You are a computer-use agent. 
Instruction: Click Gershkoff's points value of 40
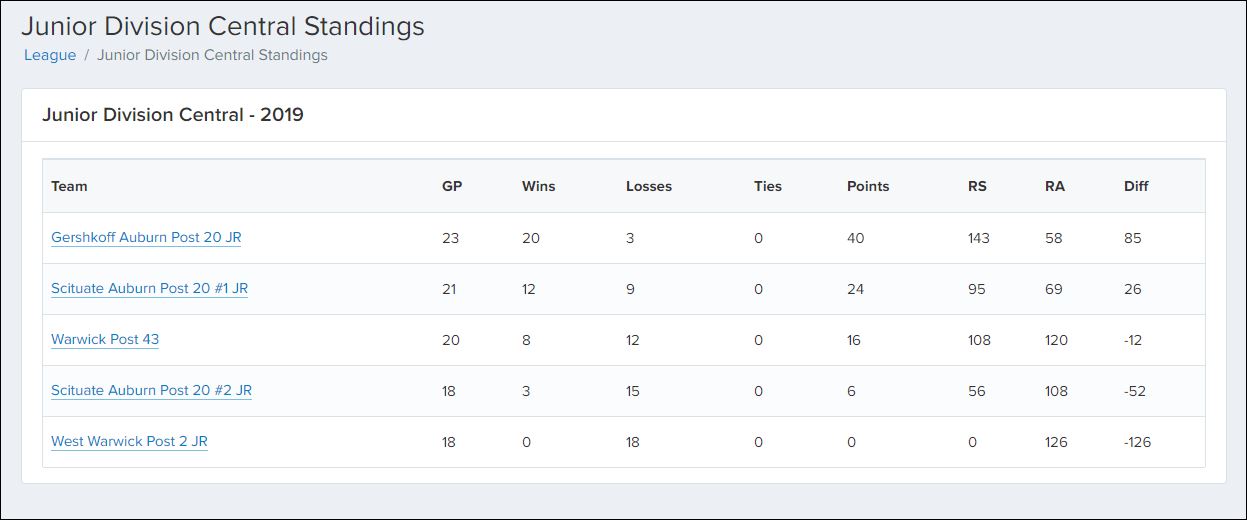855,239
